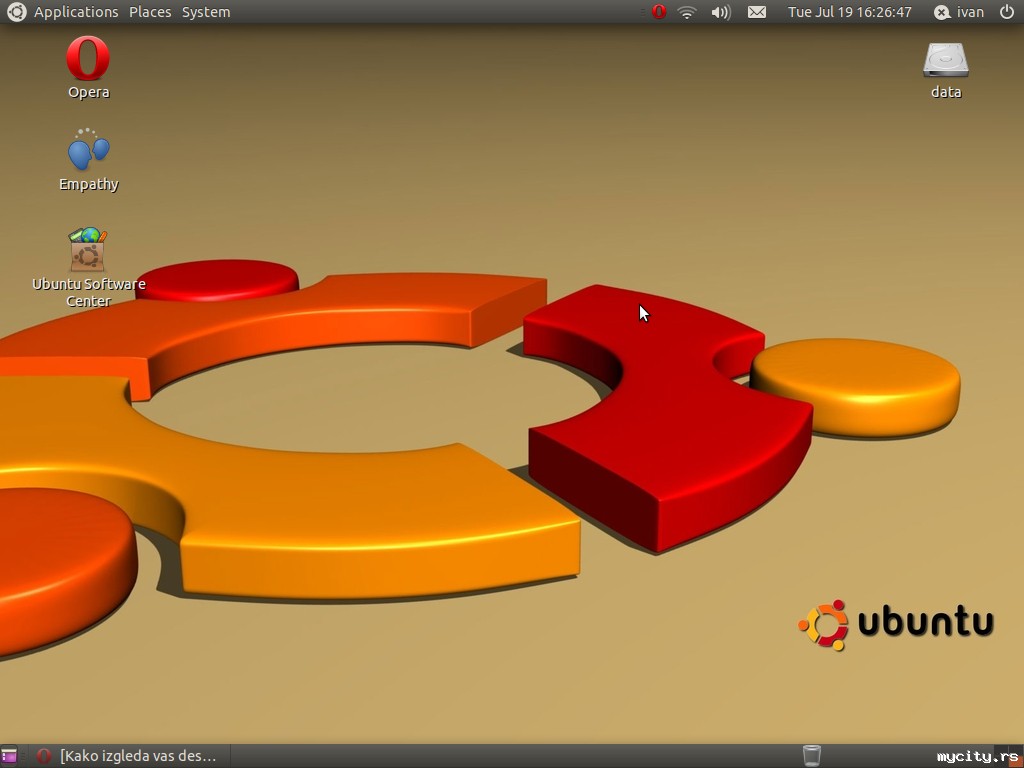The width and height of the screenshot is (1024, 768).
Task: Open the volume indicator
Action: coord(721,12)
